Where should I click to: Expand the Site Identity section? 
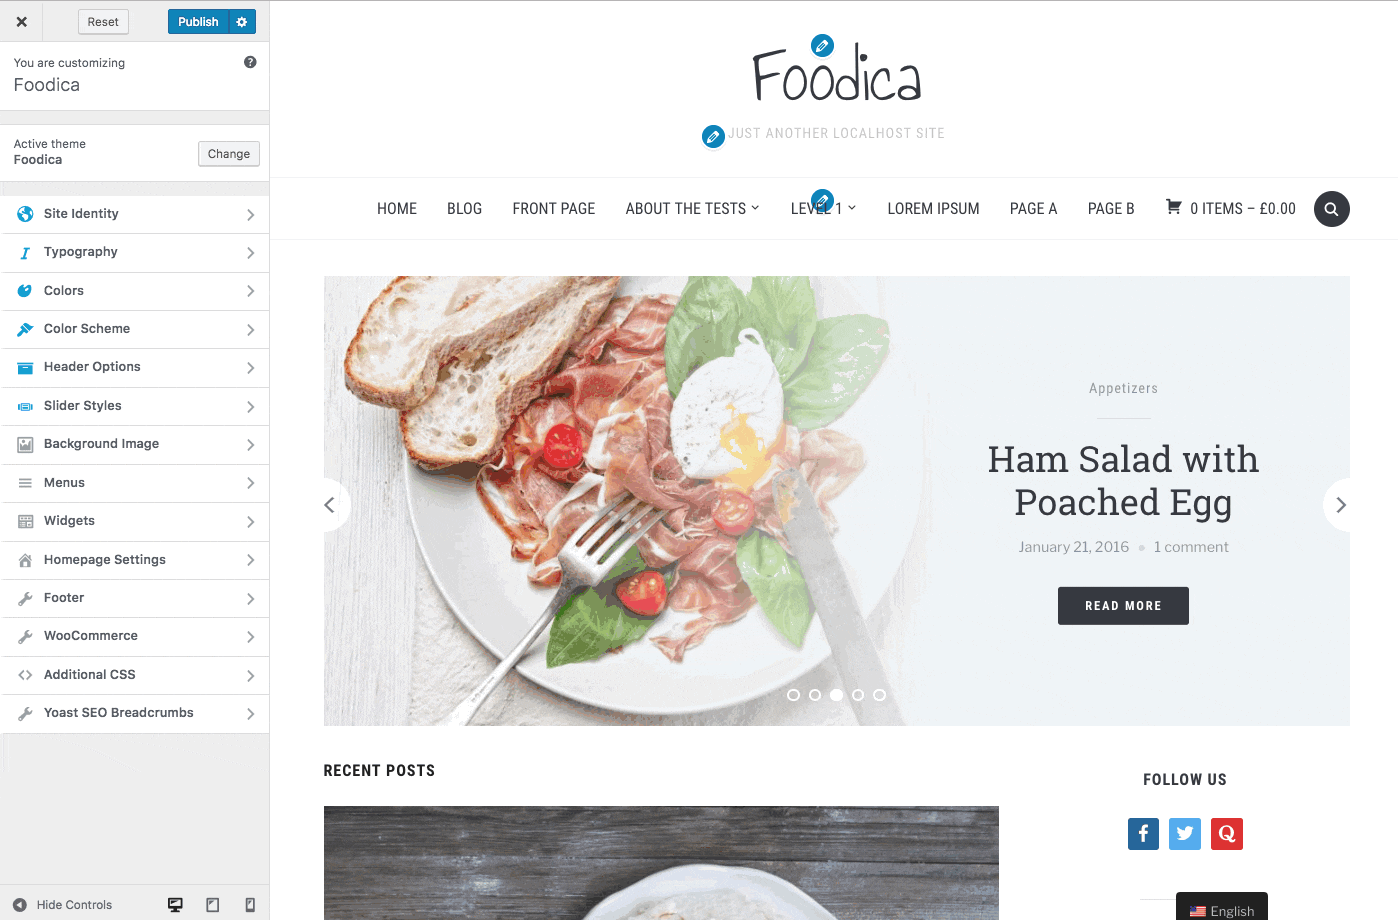(135, 214)
